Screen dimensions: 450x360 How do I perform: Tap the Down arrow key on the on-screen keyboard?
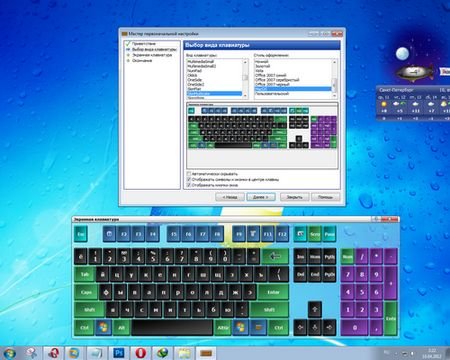(315, 328)
